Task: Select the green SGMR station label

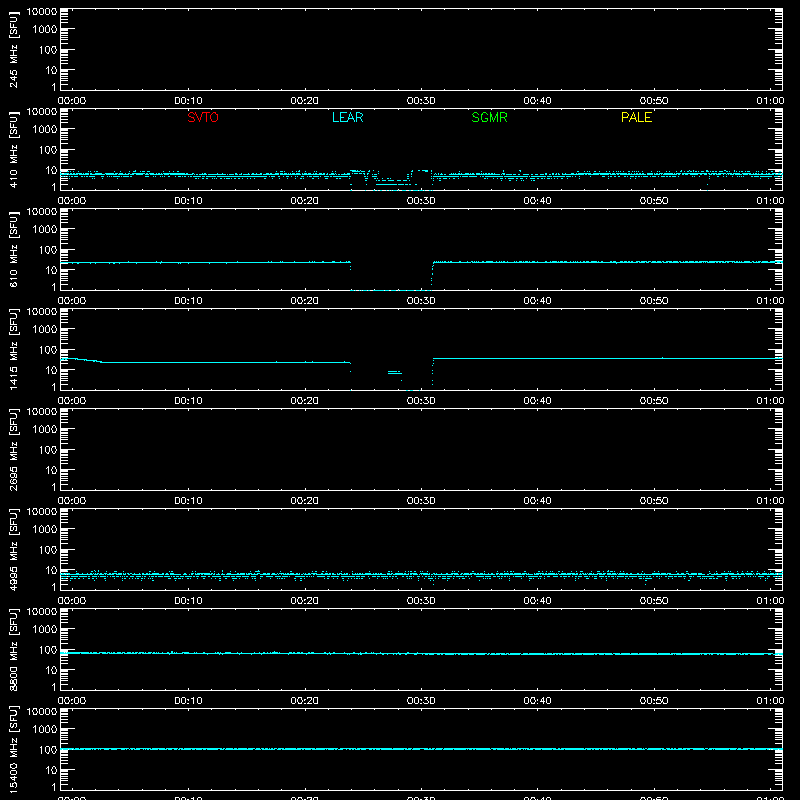Action: pyautogui.click(x=489, y=117)
